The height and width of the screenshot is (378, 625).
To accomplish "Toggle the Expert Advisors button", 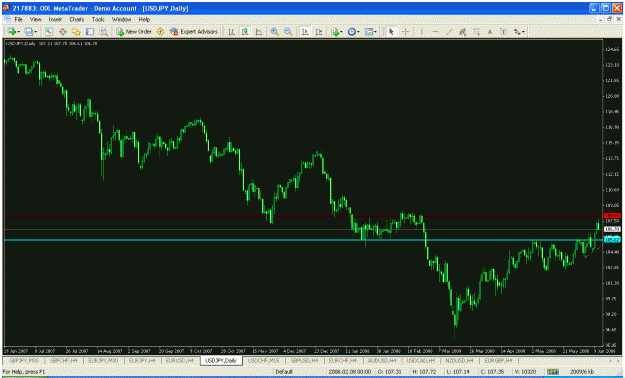I will point(194,32).
